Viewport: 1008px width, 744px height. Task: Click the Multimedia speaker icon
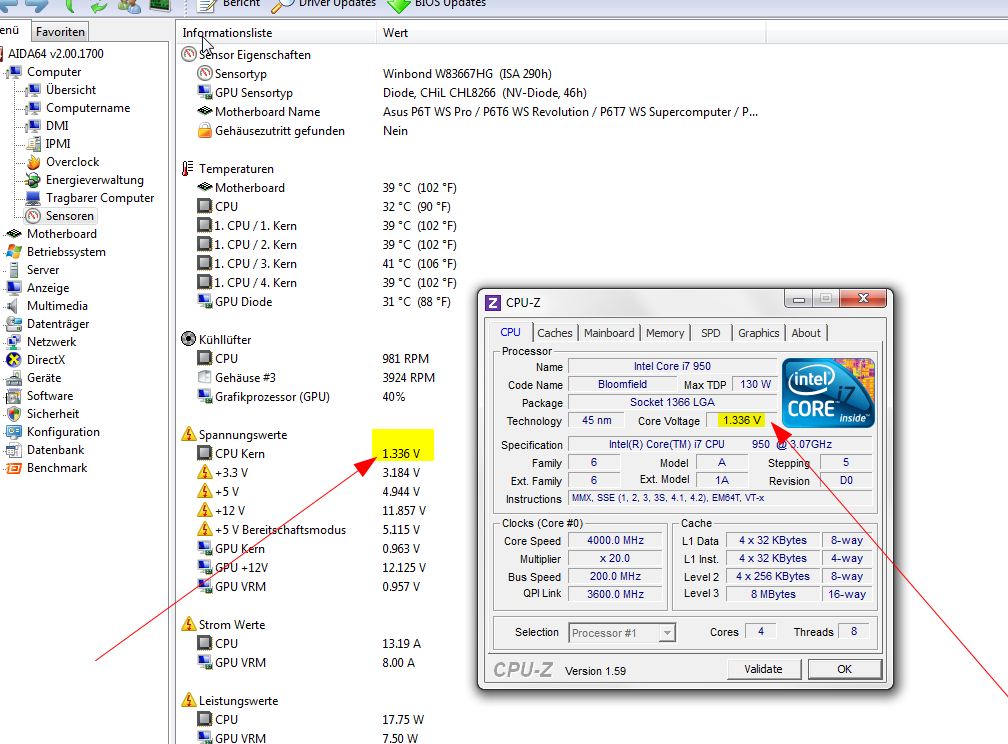point(14,306)
